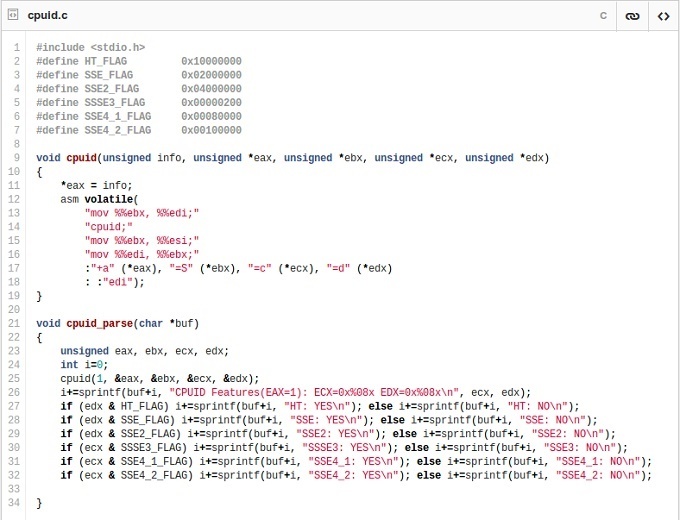The width and height of the screenshot is (680, 520).
Task: Click line number 25
Action: (x=15, y=379)
